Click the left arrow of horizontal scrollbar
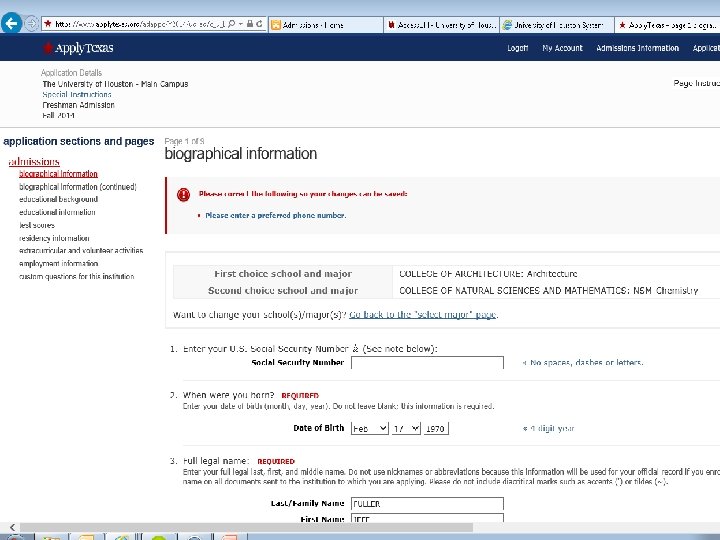720x540 pixels. (12, 527)
